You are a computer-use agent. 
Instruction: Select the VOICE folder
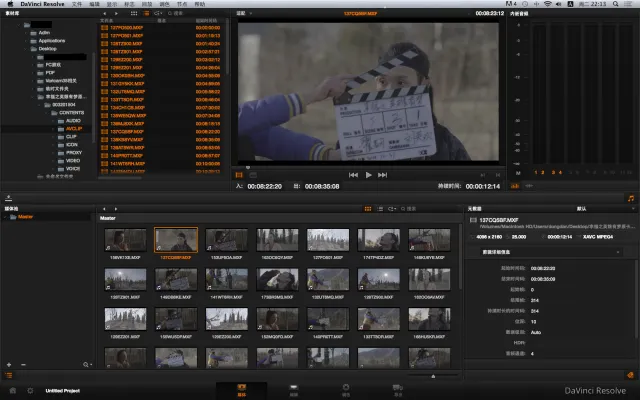tap(73, 169)
